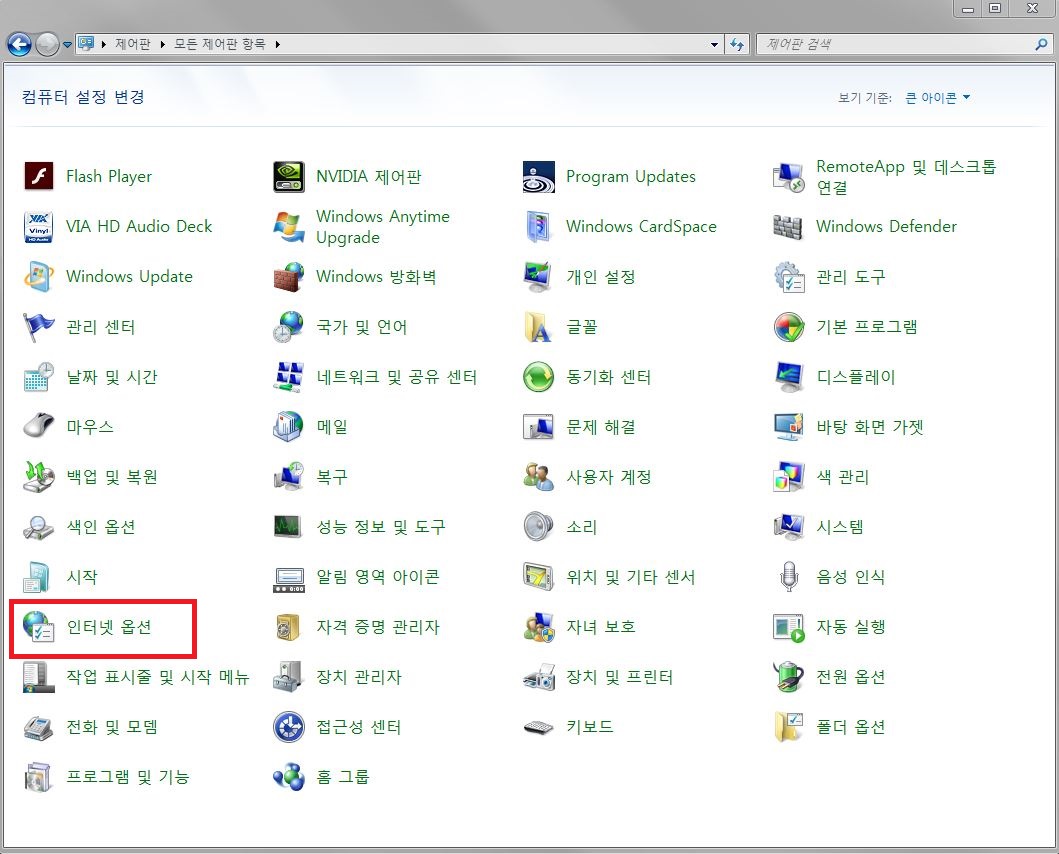Screen dimensions: 1059x854
Task: Click the 동기화 센터 green sync icon
Action: tap(538, 377)
